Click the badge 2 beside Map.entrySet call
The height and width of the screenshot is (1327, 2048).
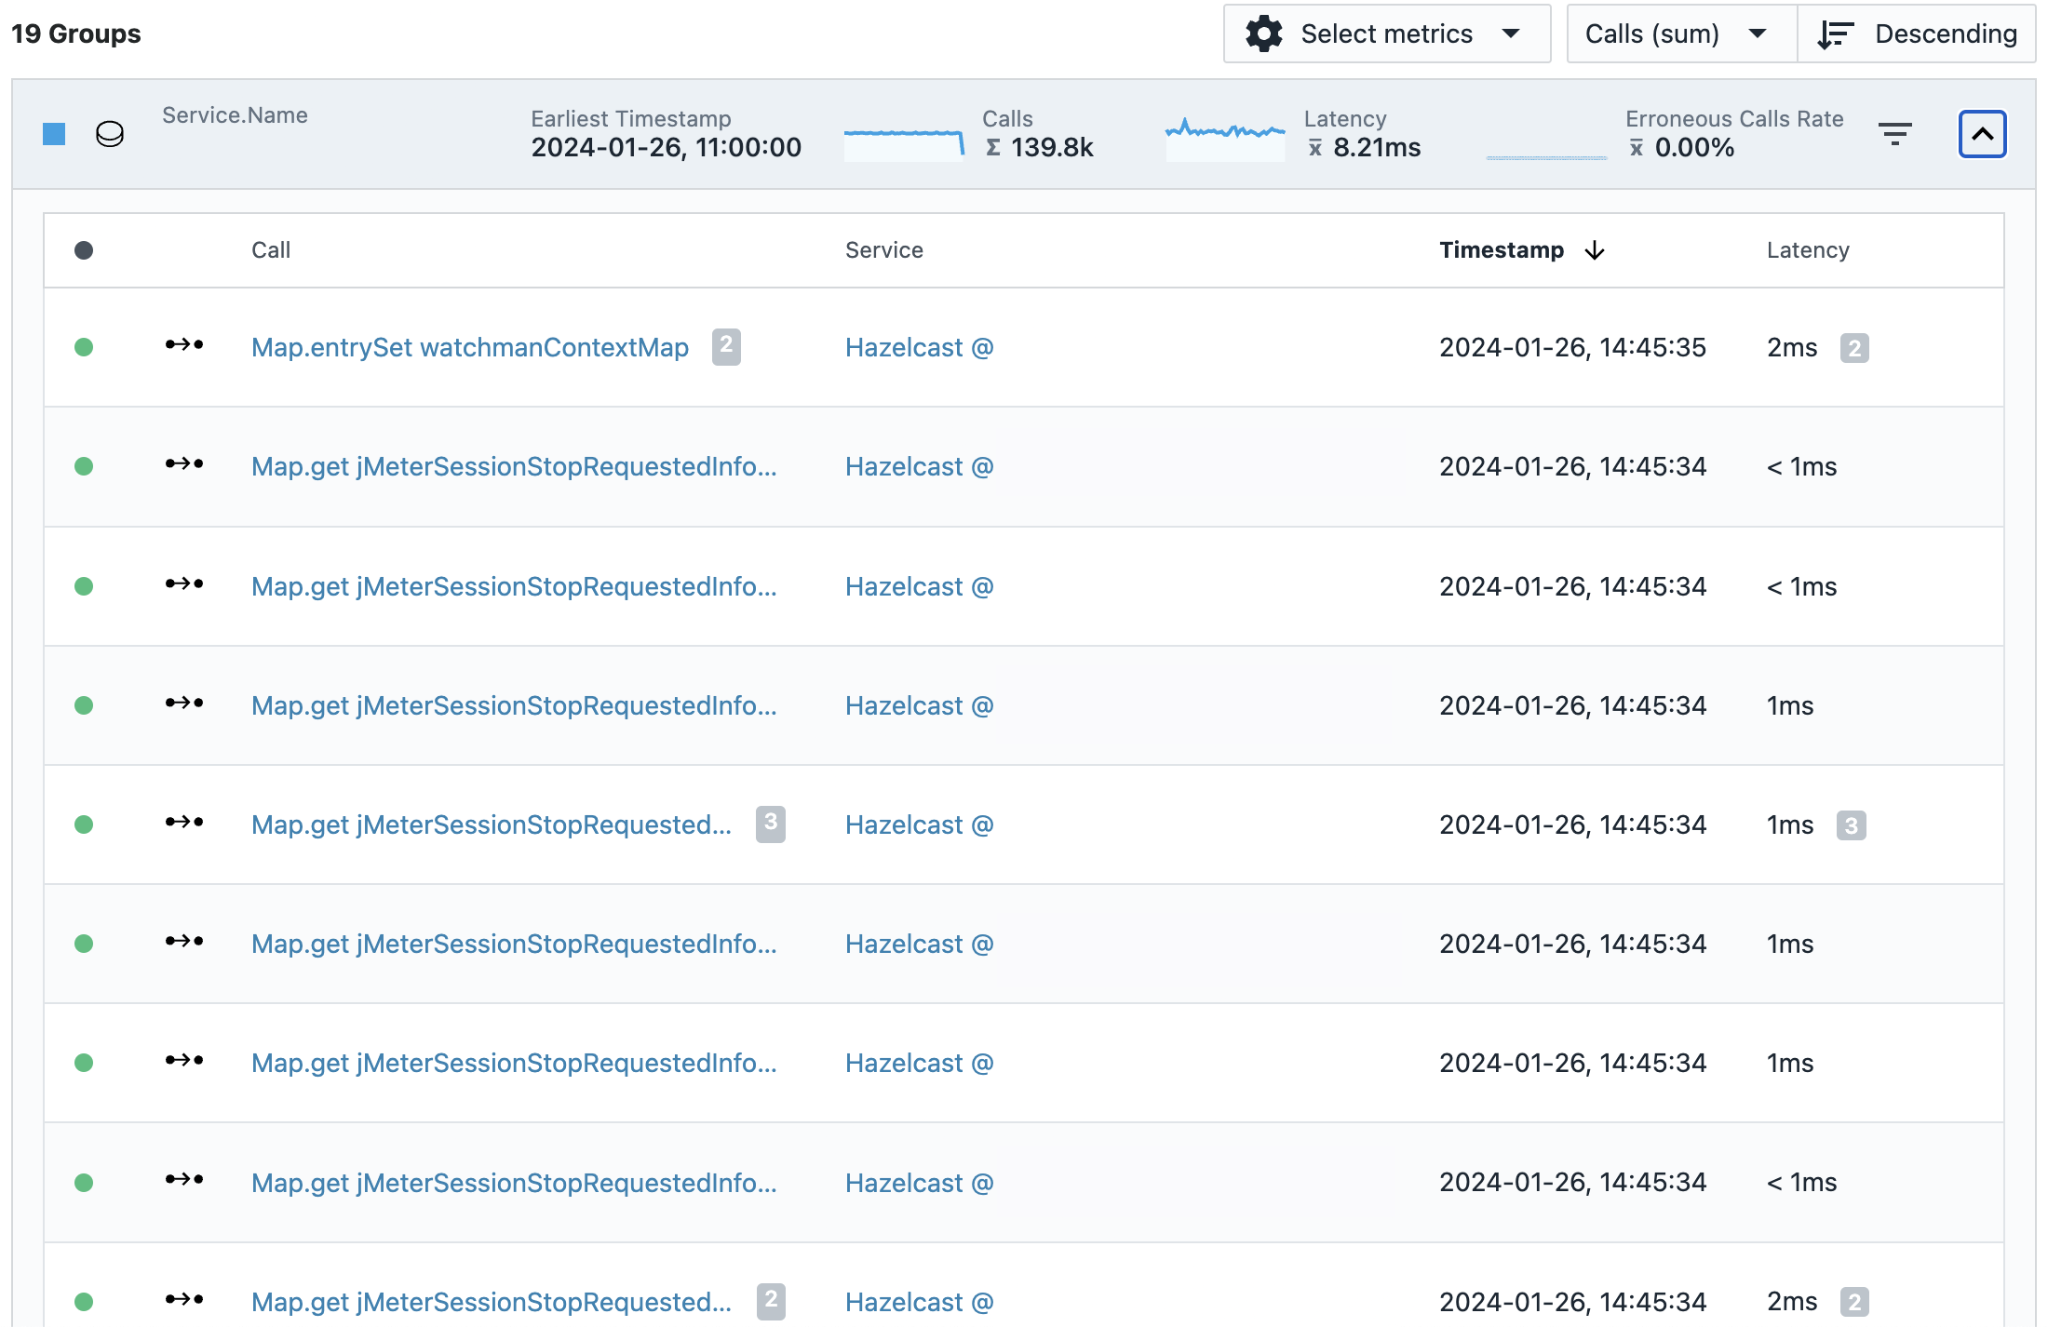point(726,346)
